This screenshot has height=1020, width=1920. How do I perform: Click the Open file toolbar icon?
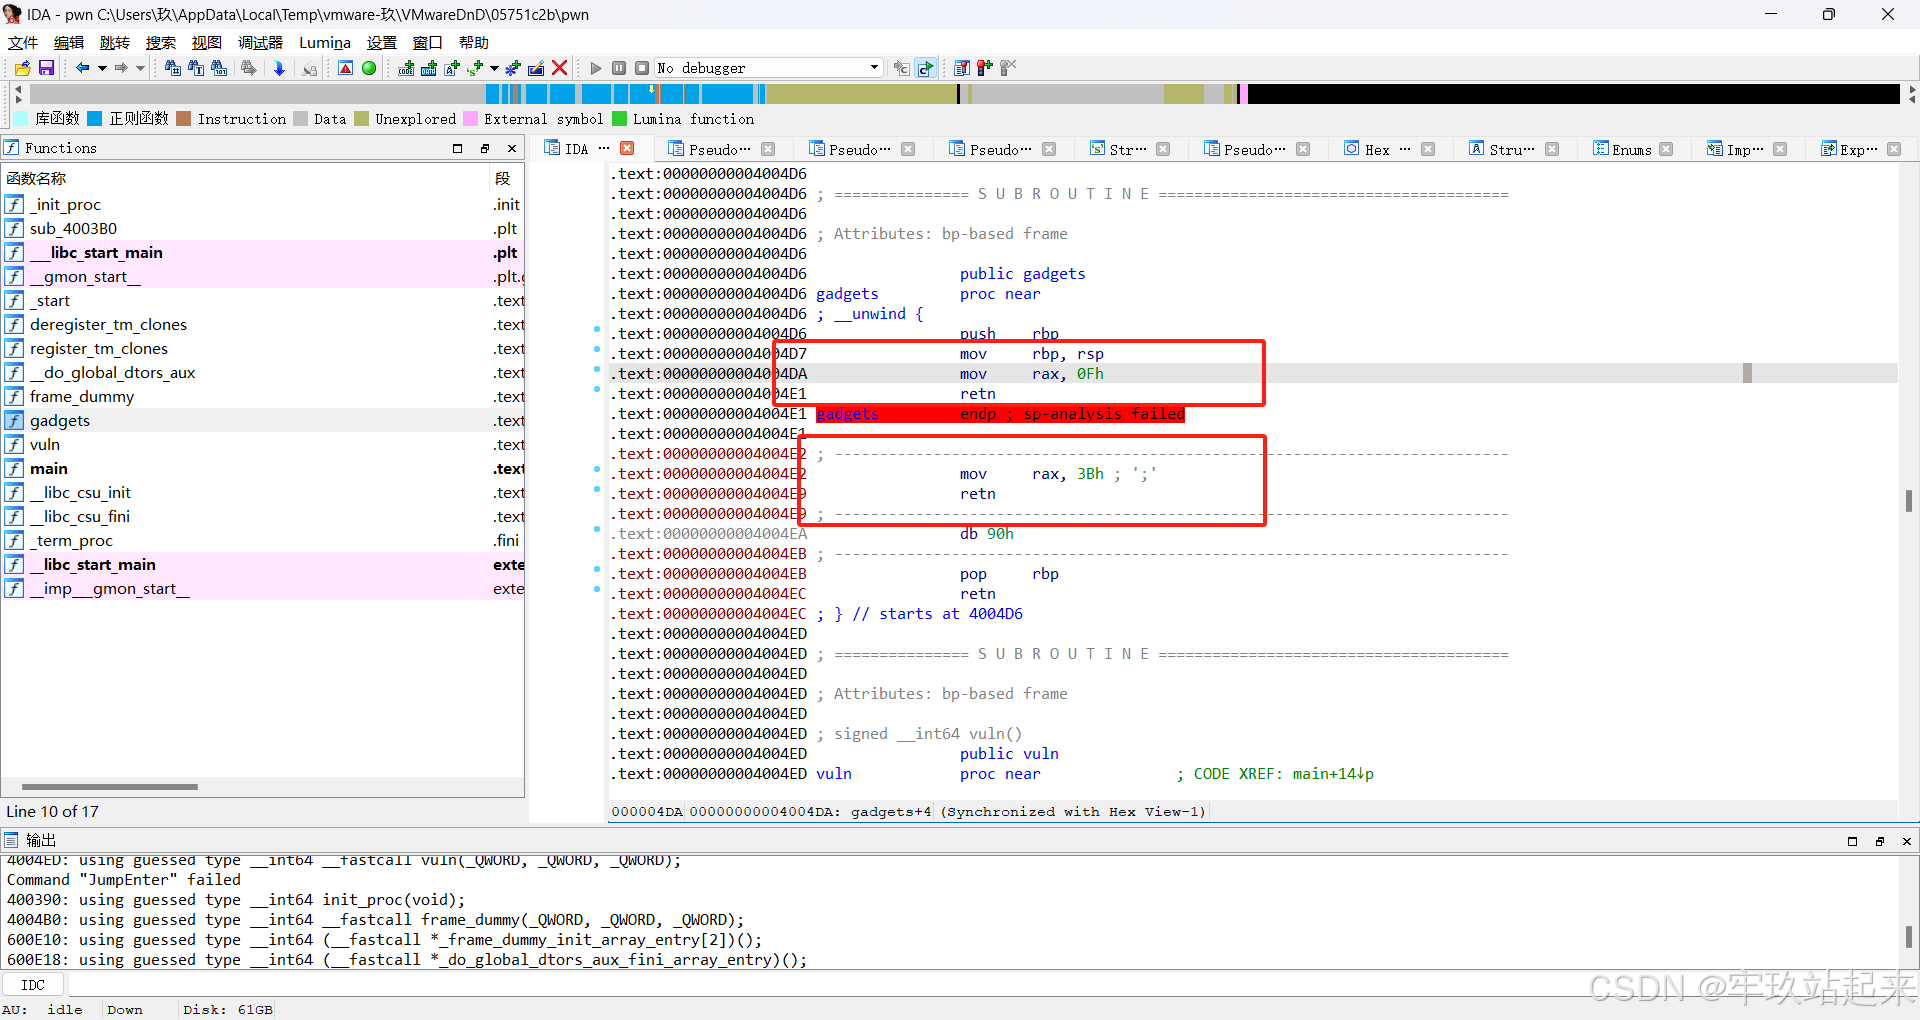(x=22, y=68)
